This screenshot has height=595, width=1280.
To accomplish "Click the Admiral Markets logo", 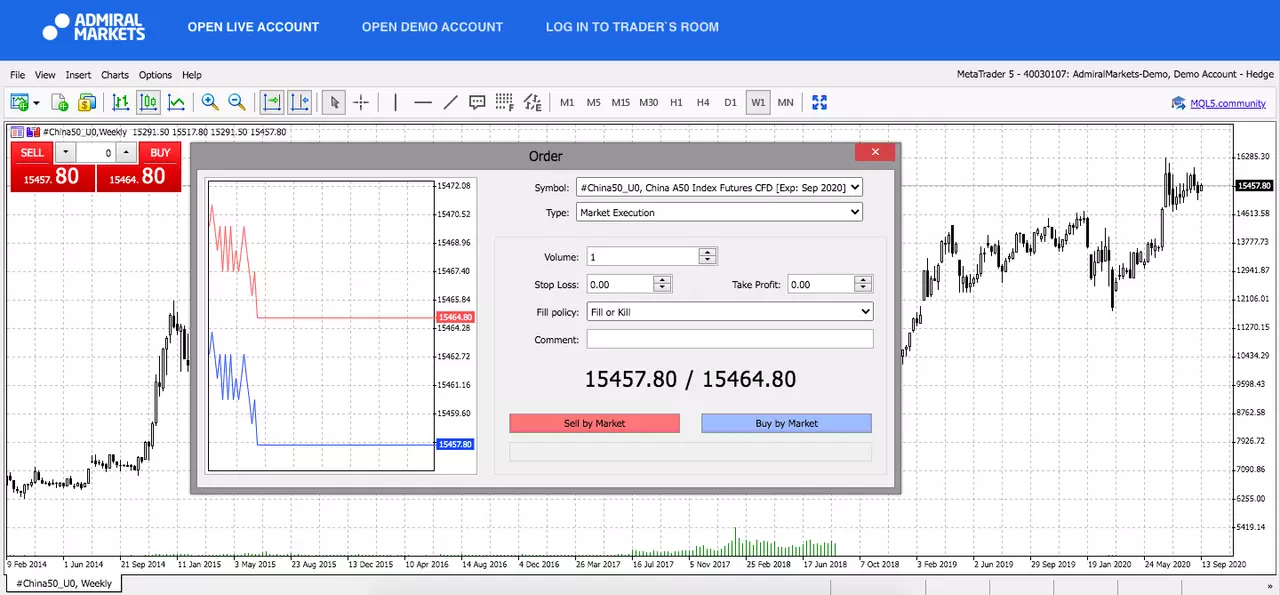I will (94, 27).
